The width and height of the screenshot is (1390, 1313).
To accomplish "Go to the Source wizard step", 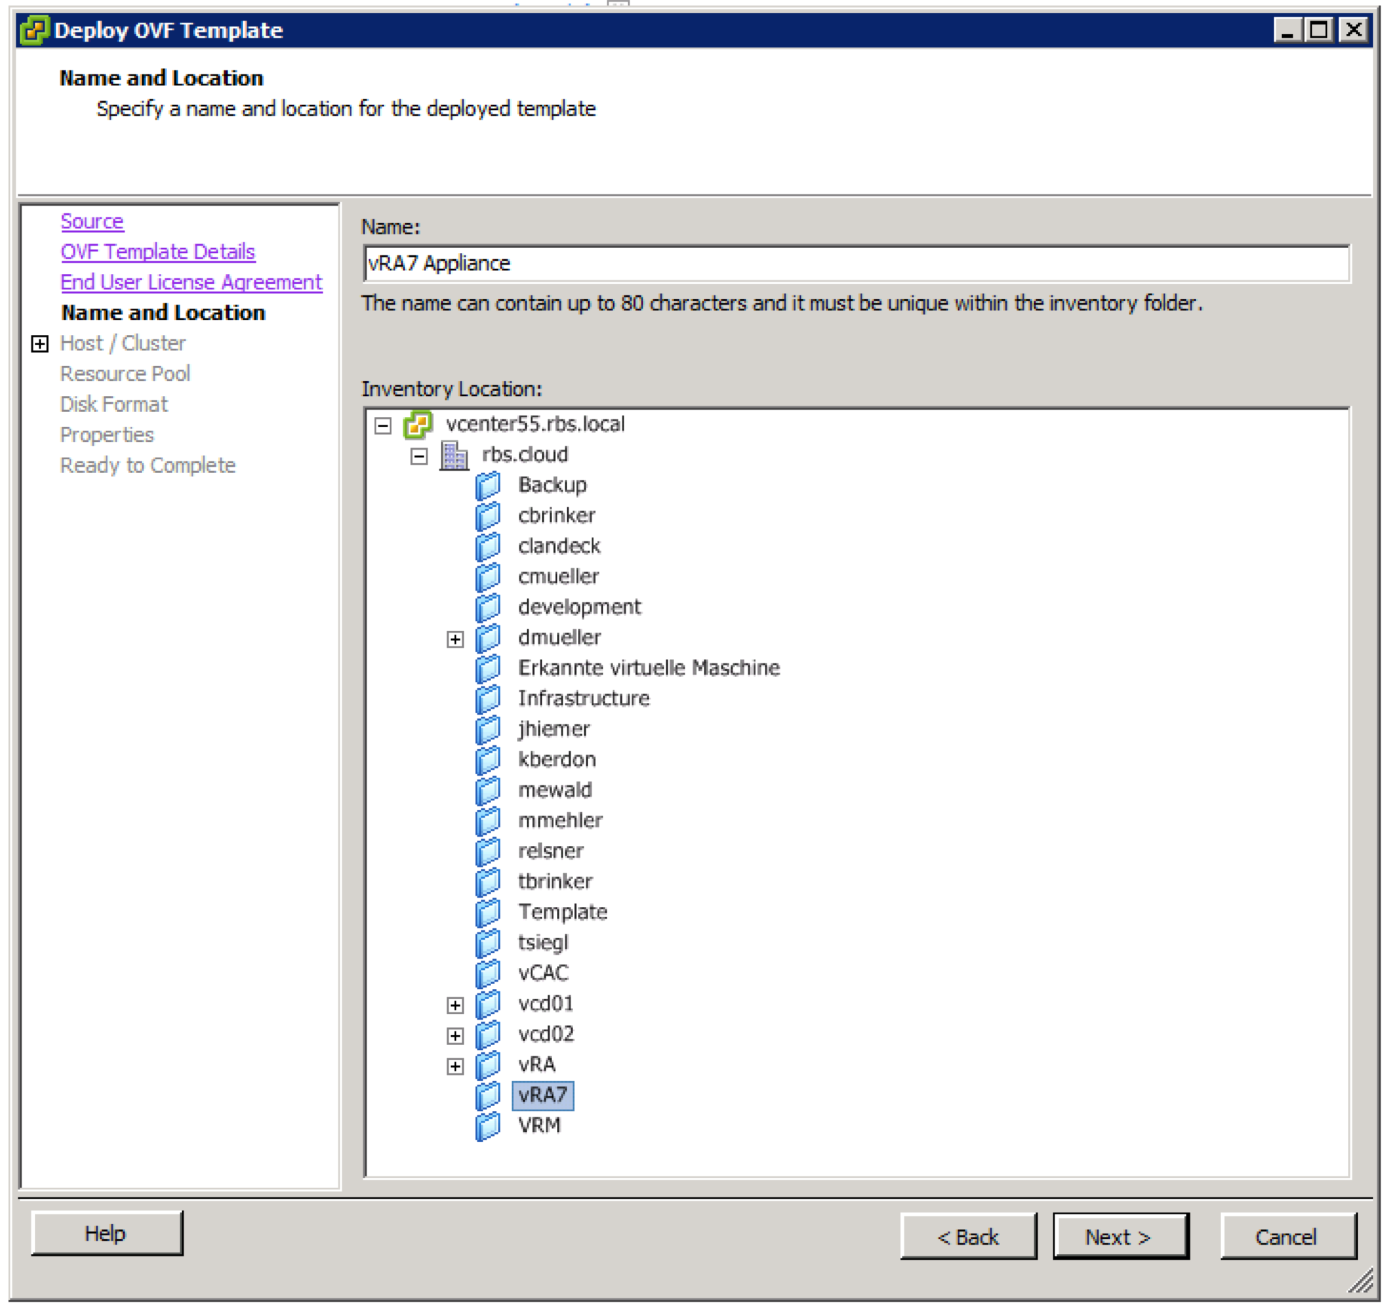I will 92,221.
